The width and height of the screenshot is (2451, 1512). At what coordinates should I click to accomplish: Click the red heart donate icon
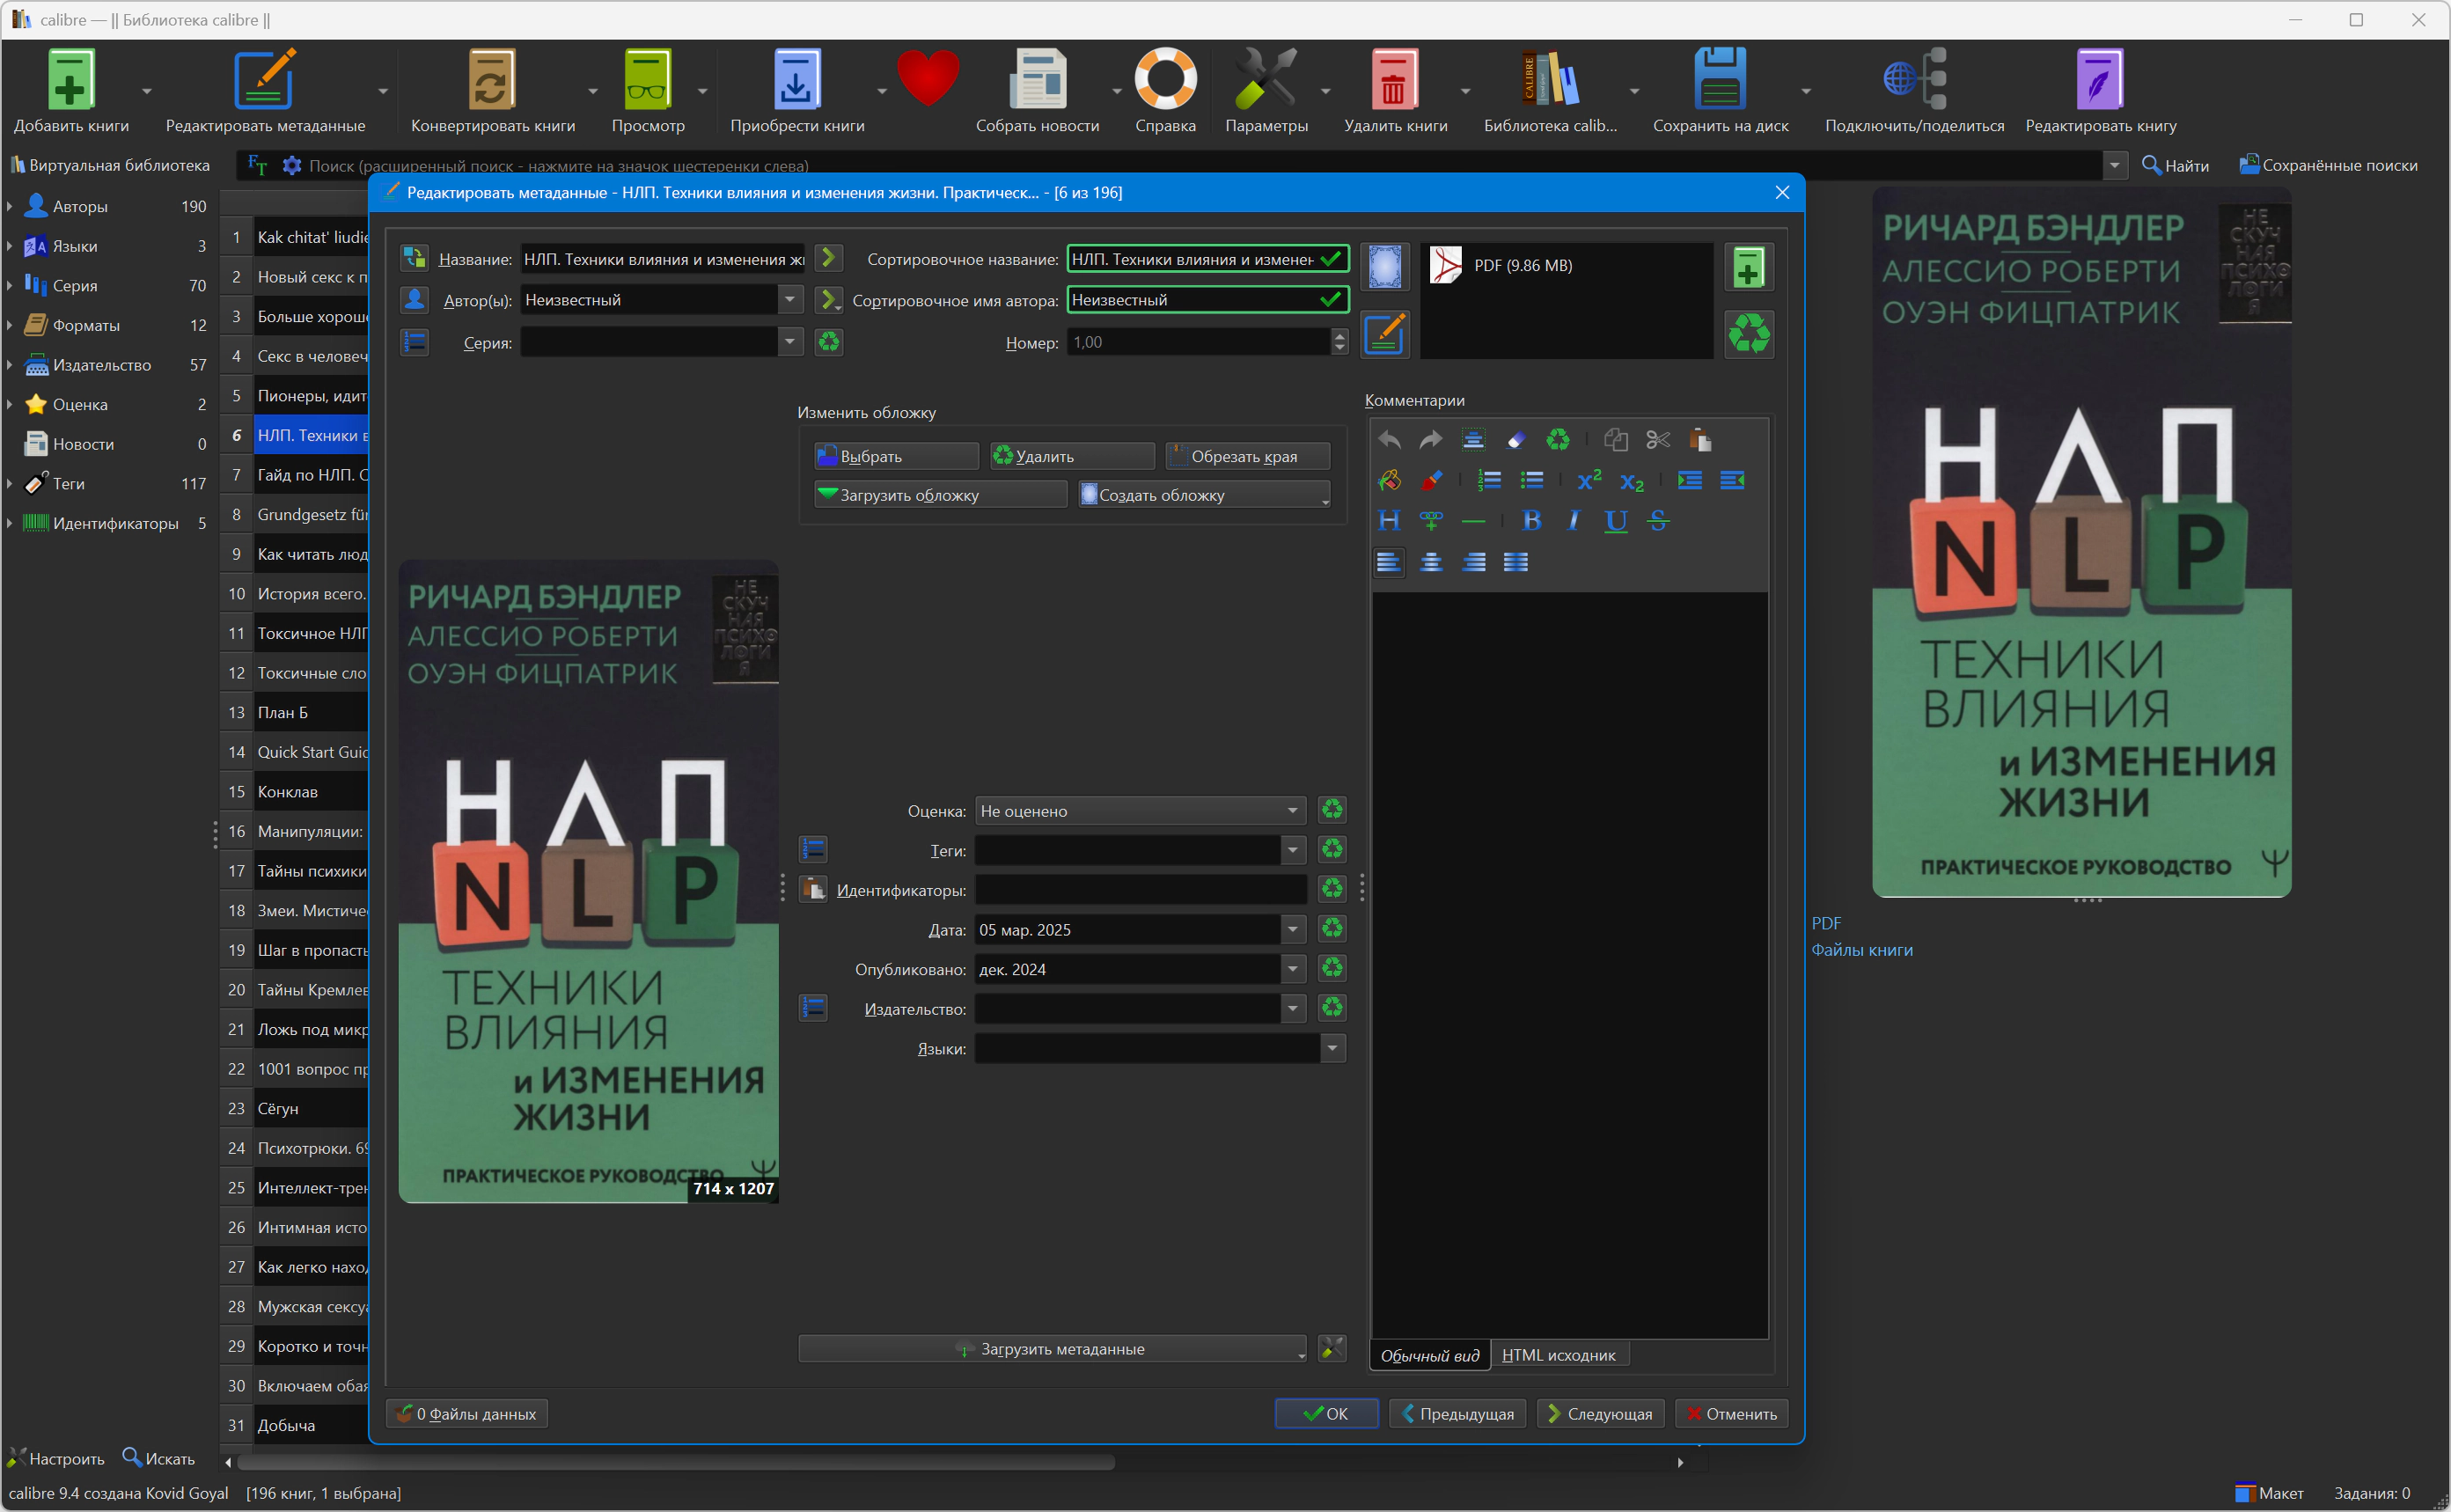click(927, 80)
